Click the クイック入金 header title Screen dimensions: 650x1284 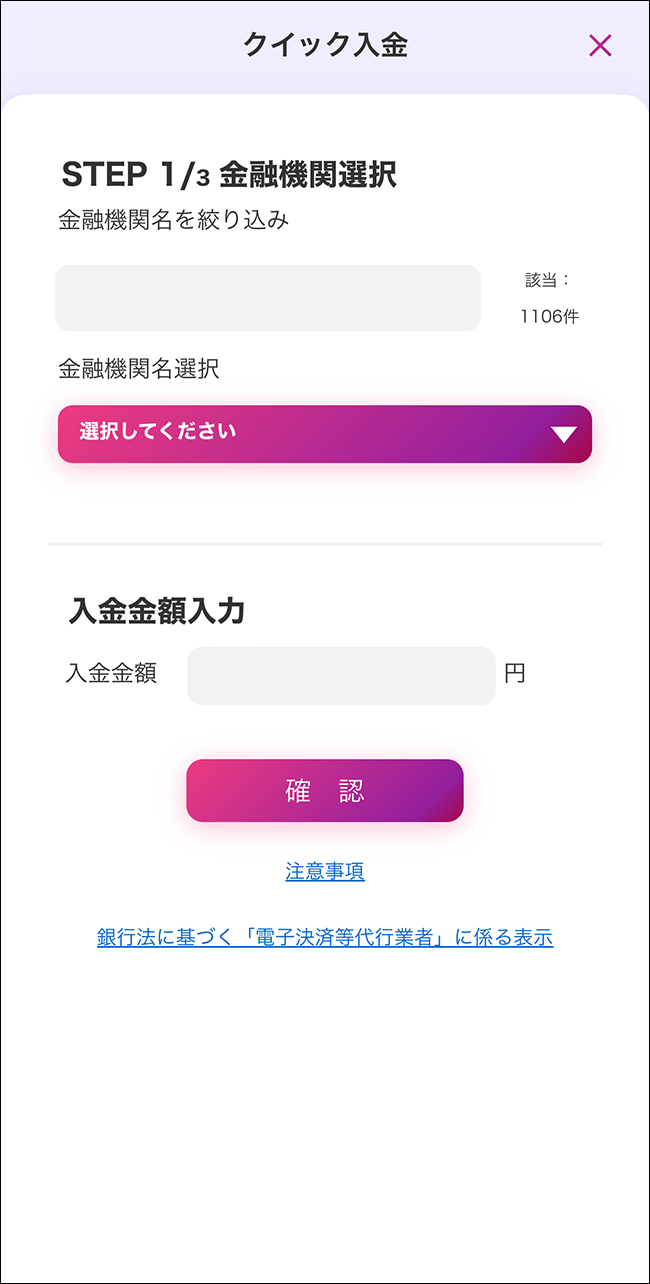(325, 45)
